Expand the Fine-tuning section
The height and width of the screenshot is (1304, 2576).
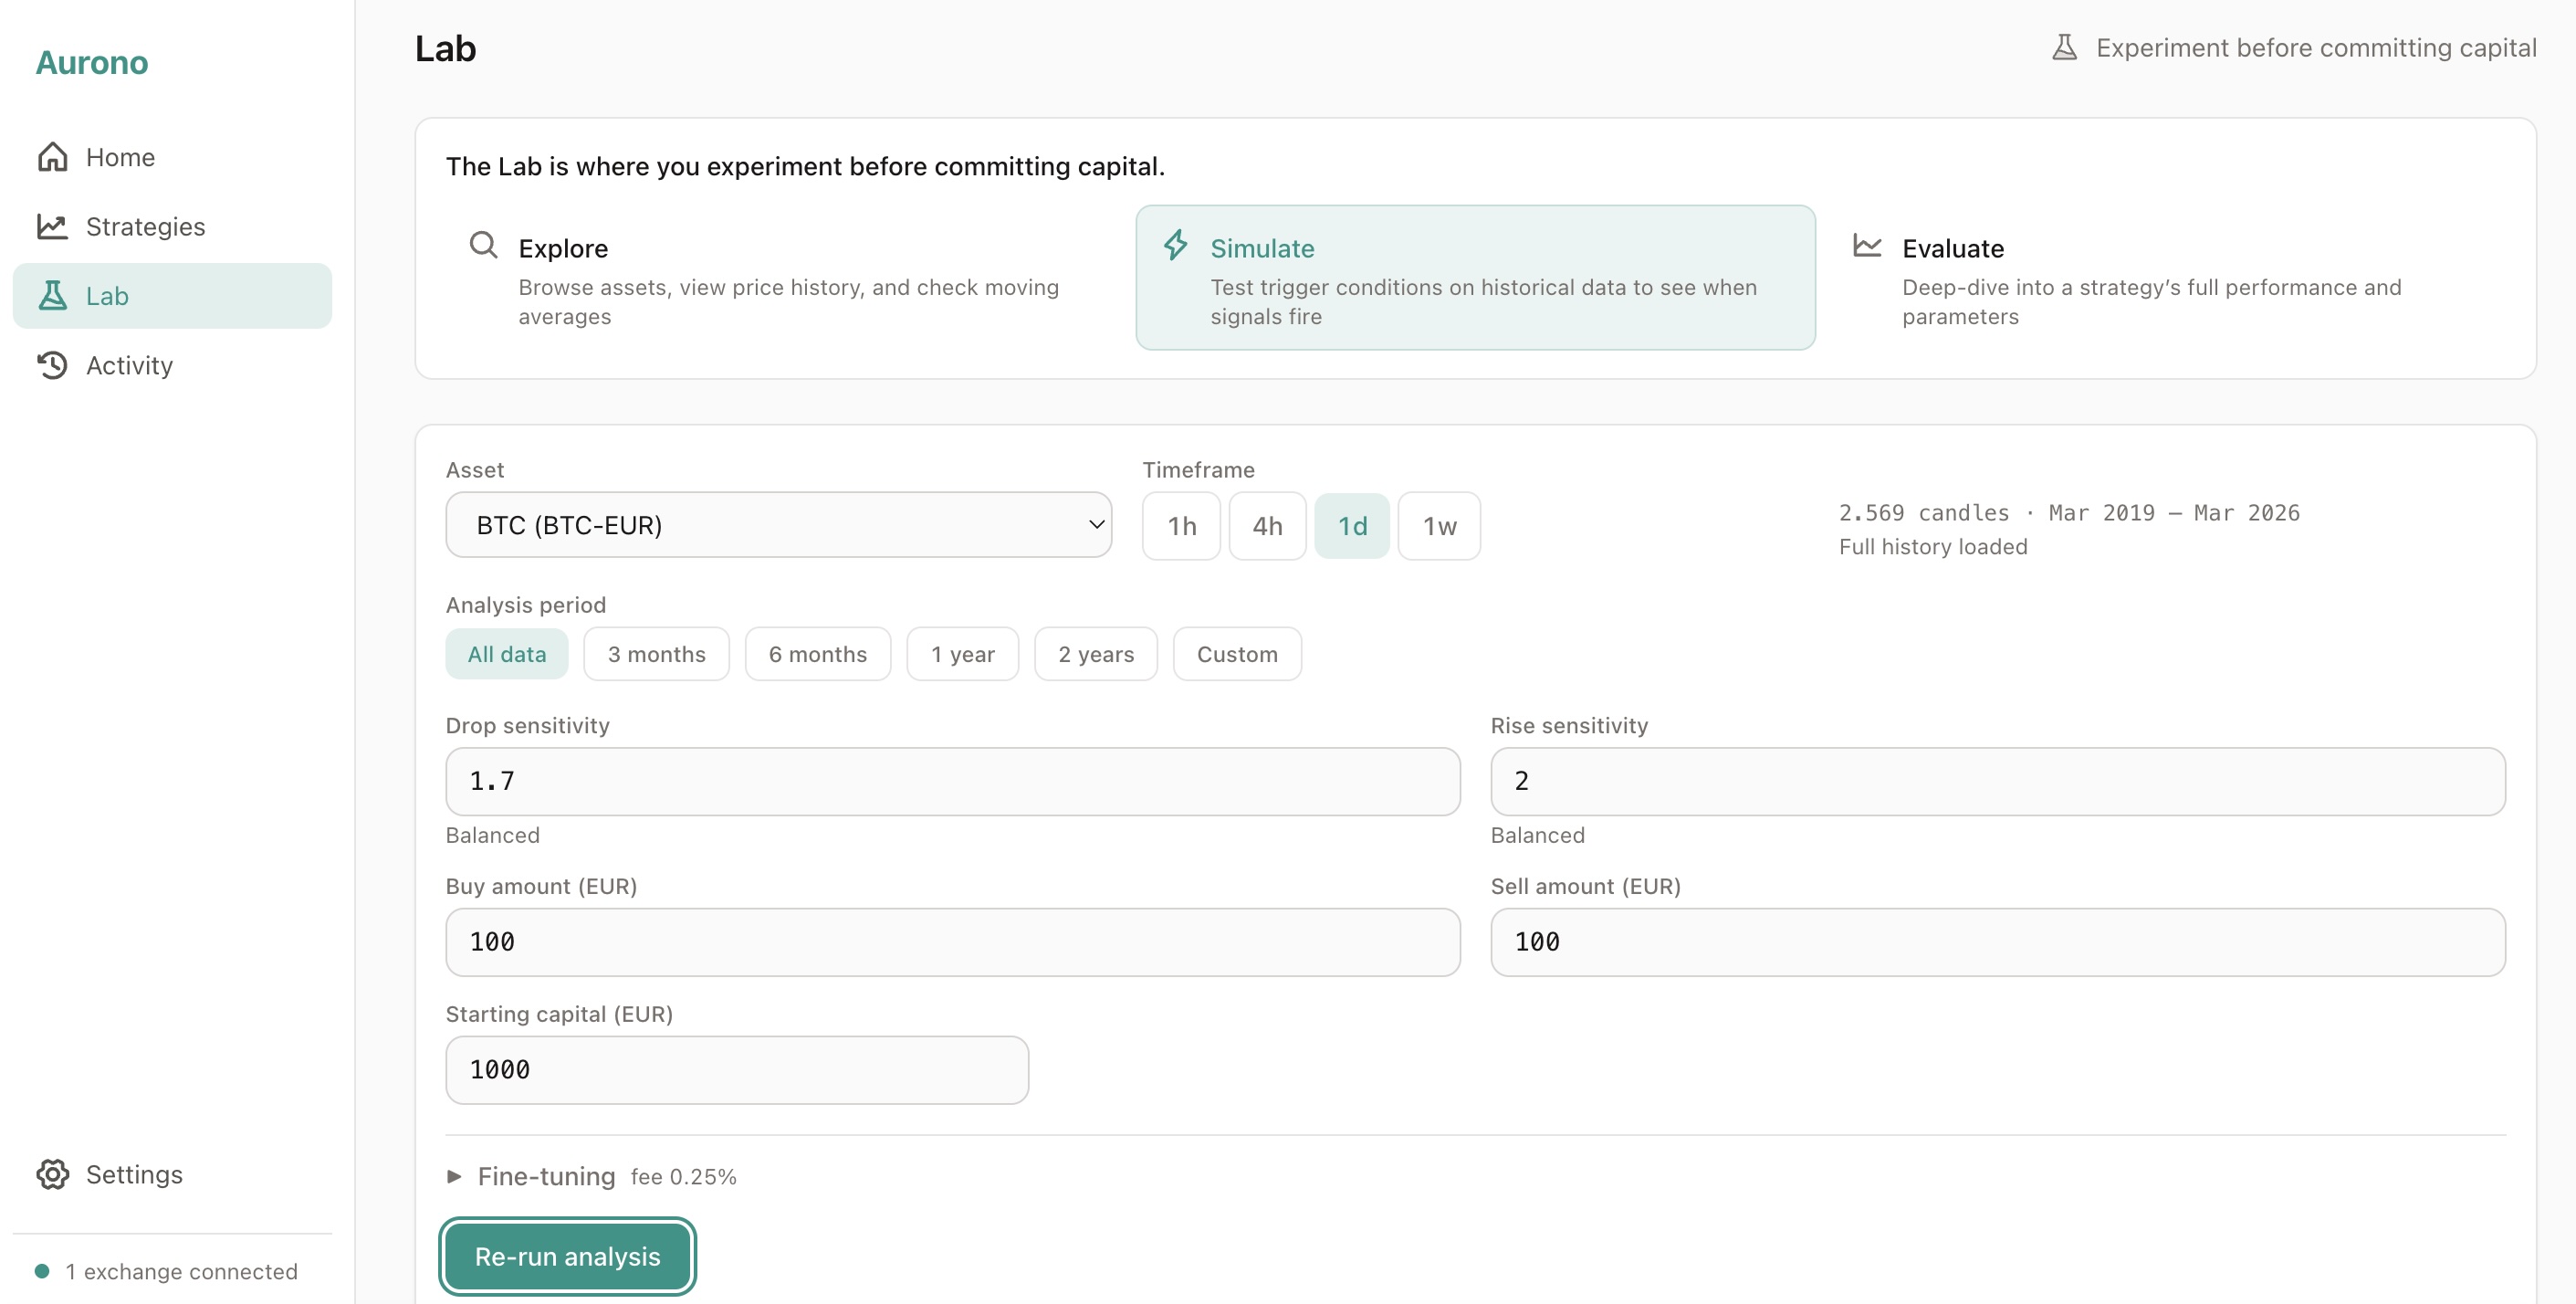(x=546, y=1176)
